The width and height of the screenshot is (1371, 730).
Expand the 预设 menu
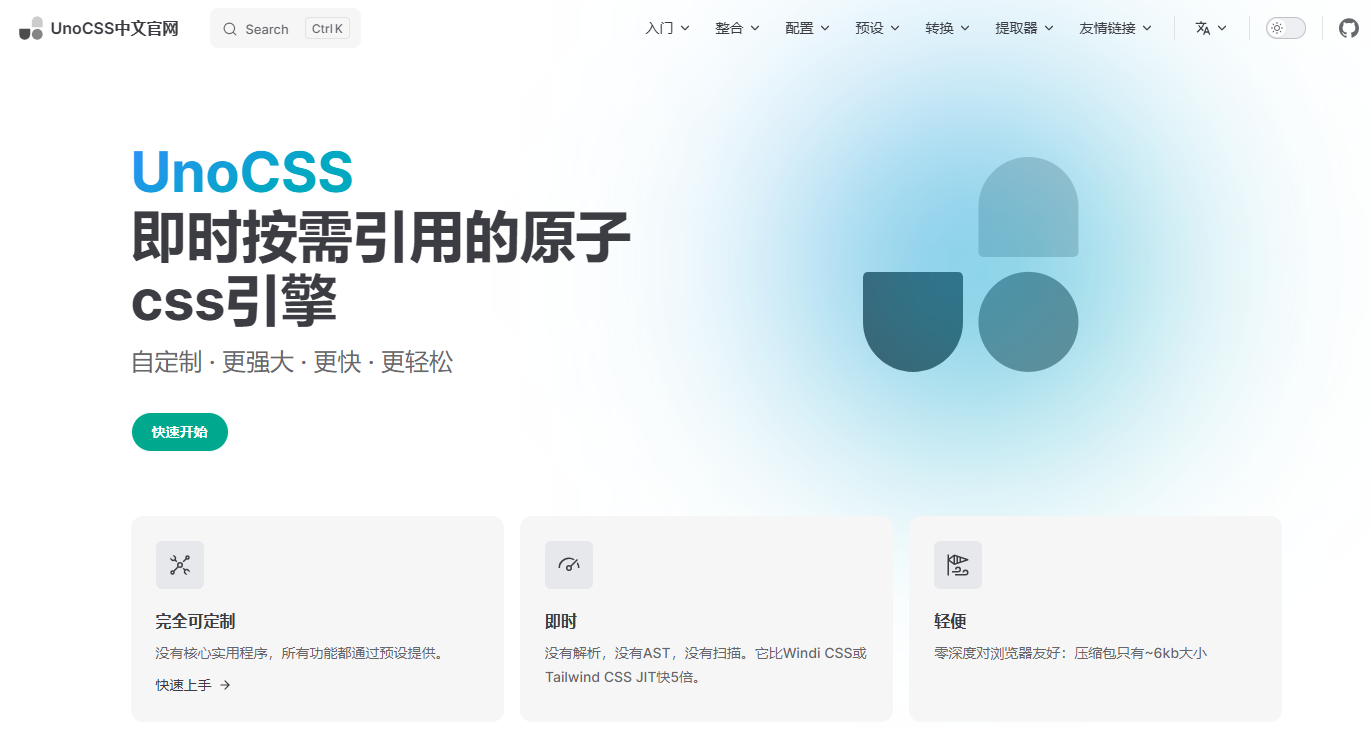[x=877, y=28]
